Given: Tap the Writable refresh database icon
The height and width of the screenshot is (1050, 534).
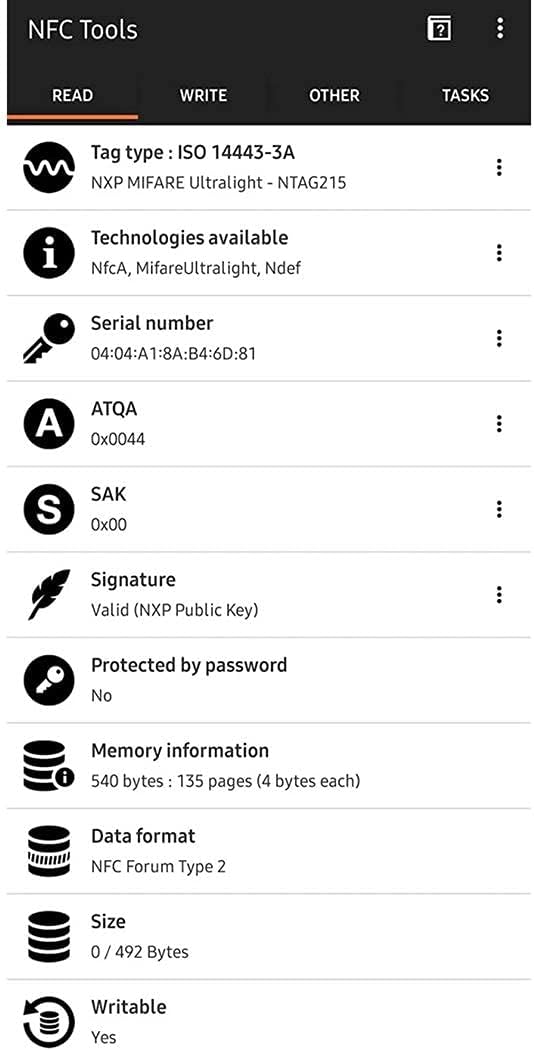Looking at the screenshot, I should (x=49, y=1022).
